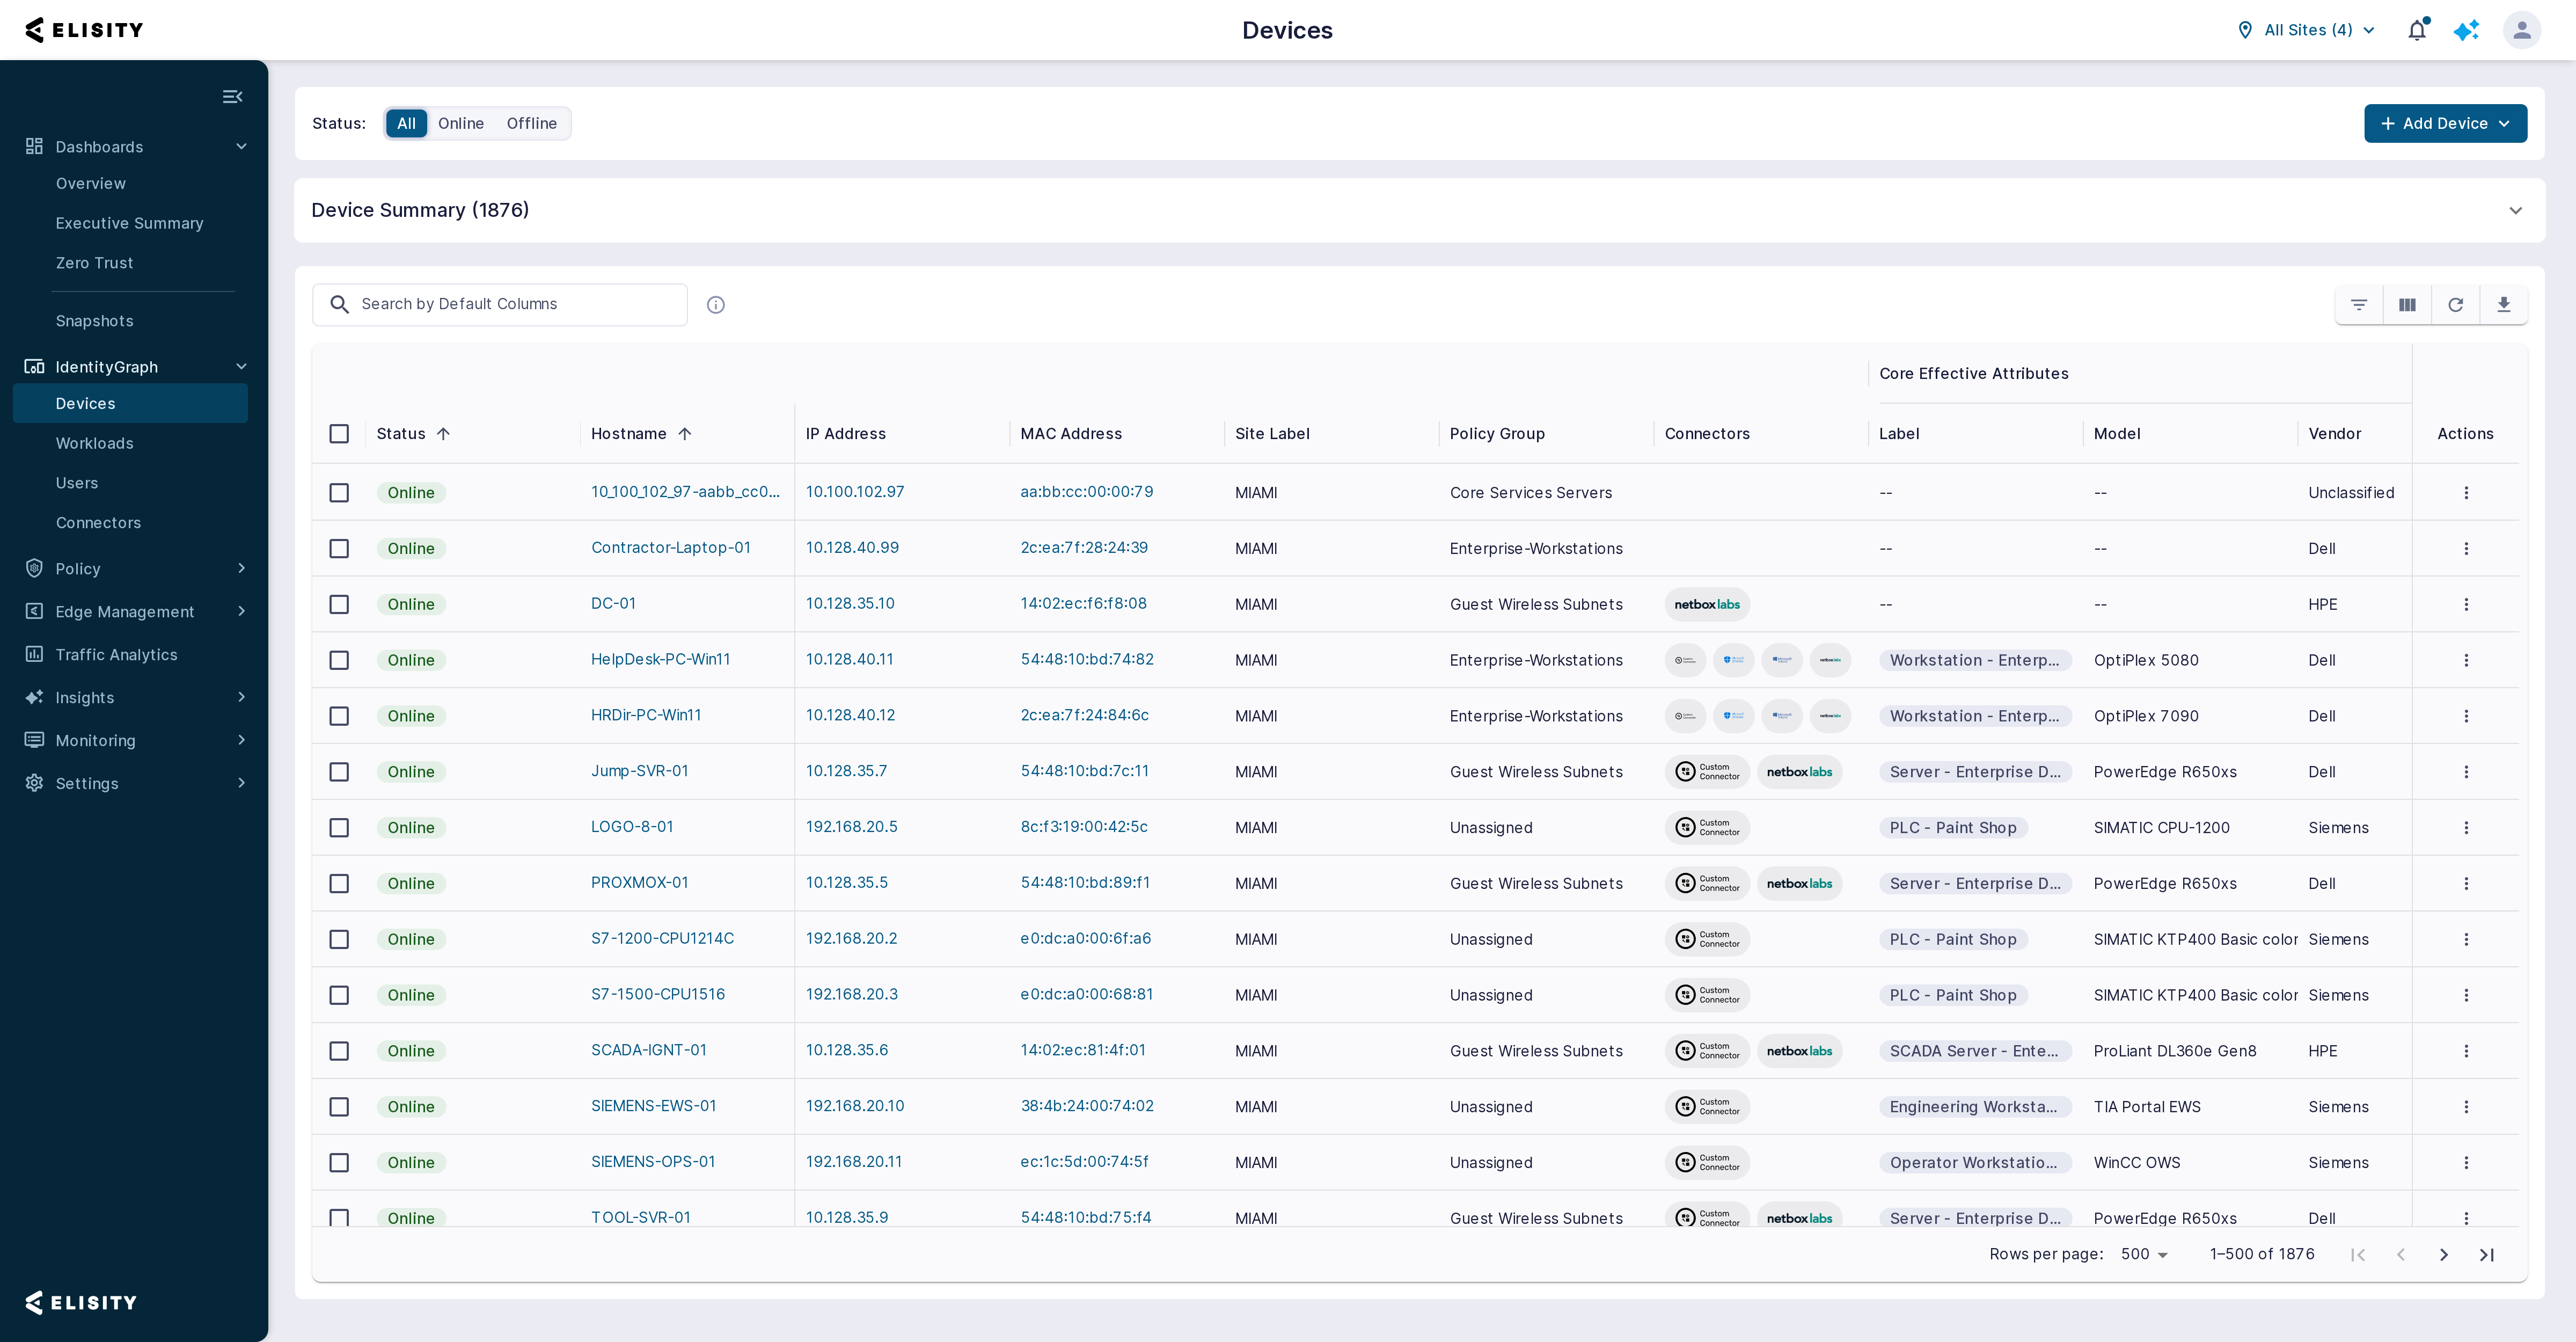Open the column chooser icon
This screenshot has height=1342, width=2576.
pyautogui.click(x=2407, y=305)
